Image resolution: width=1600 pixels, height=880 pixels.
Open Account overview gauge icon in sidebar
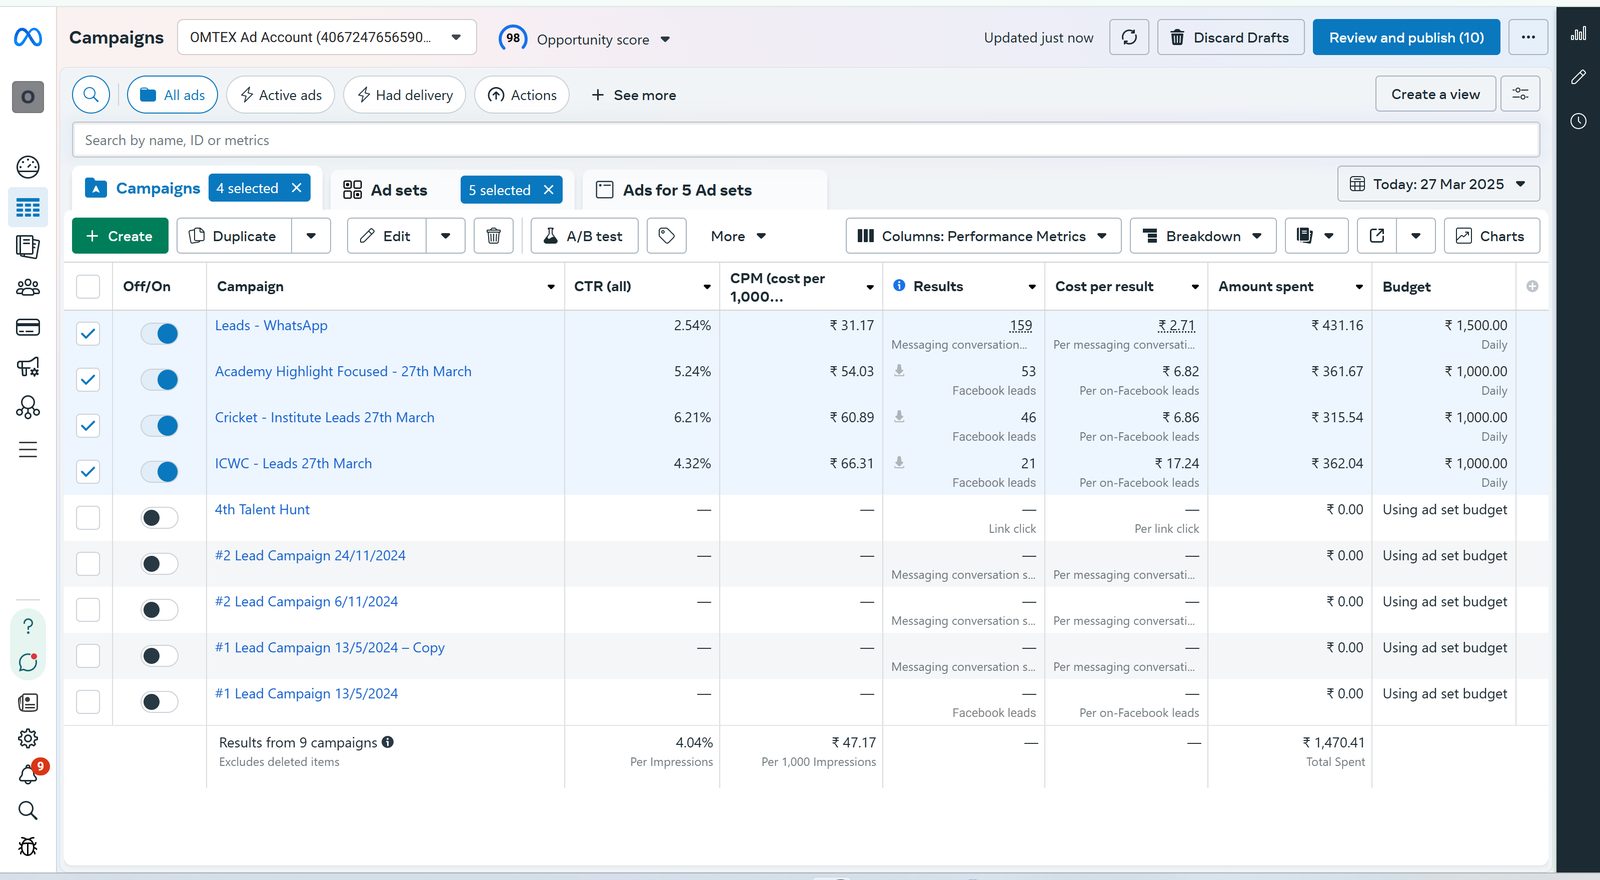28,167
